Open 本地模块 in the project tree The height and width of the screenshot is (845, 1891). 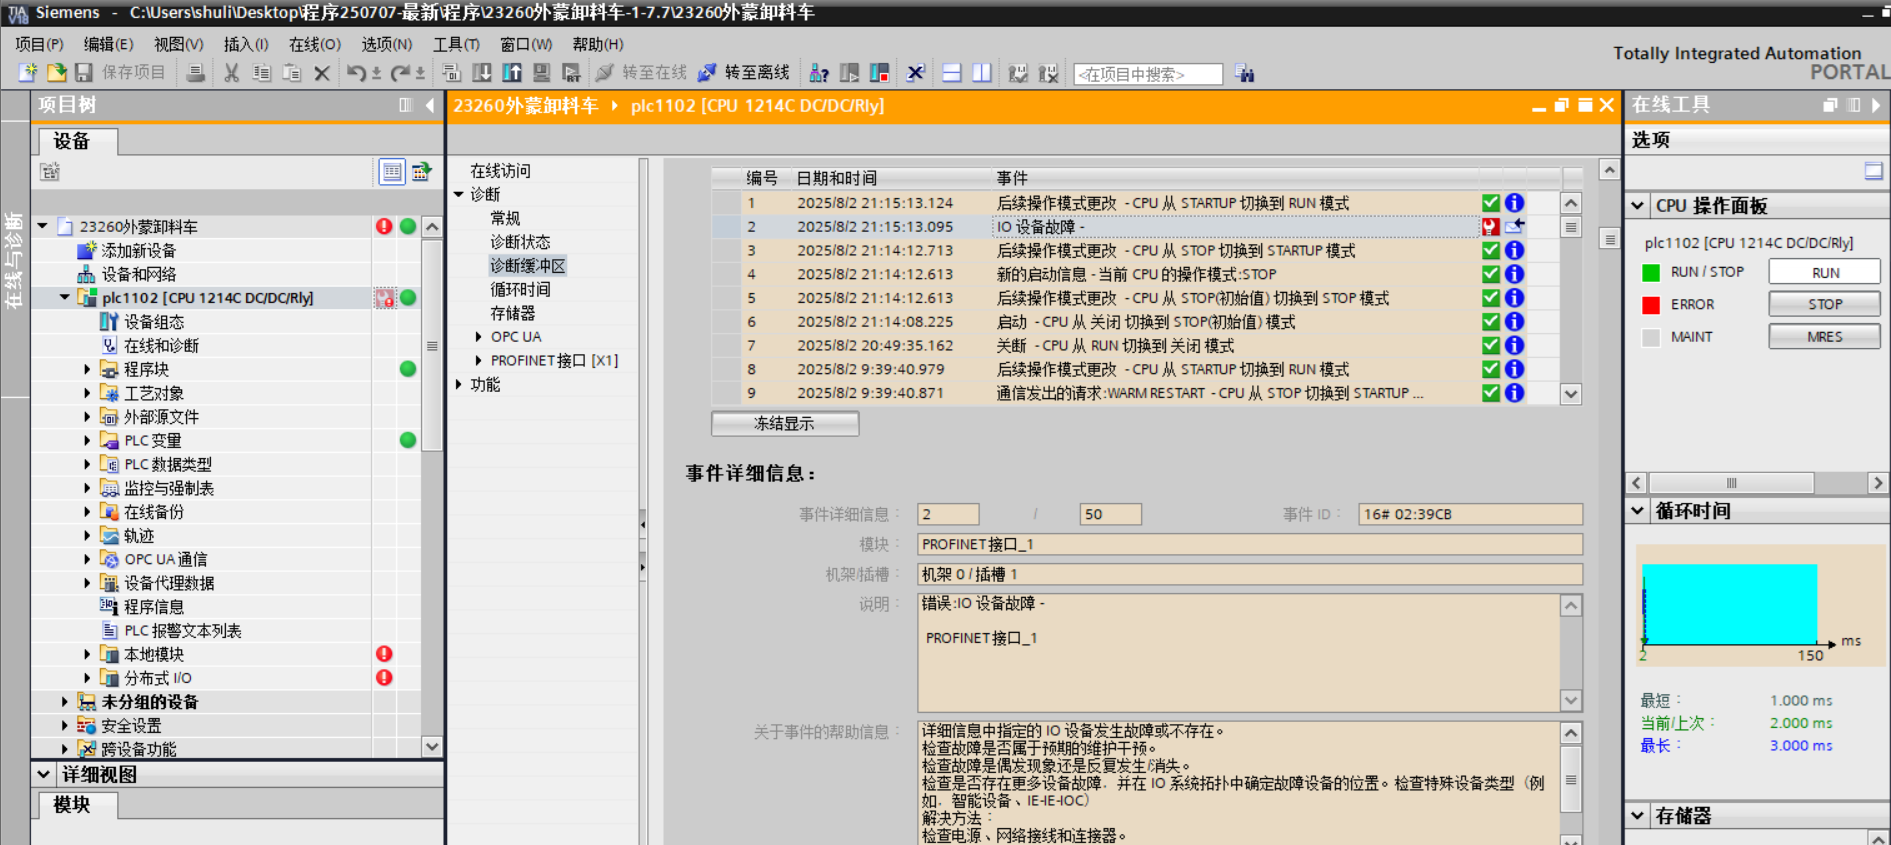click(154, 654)
